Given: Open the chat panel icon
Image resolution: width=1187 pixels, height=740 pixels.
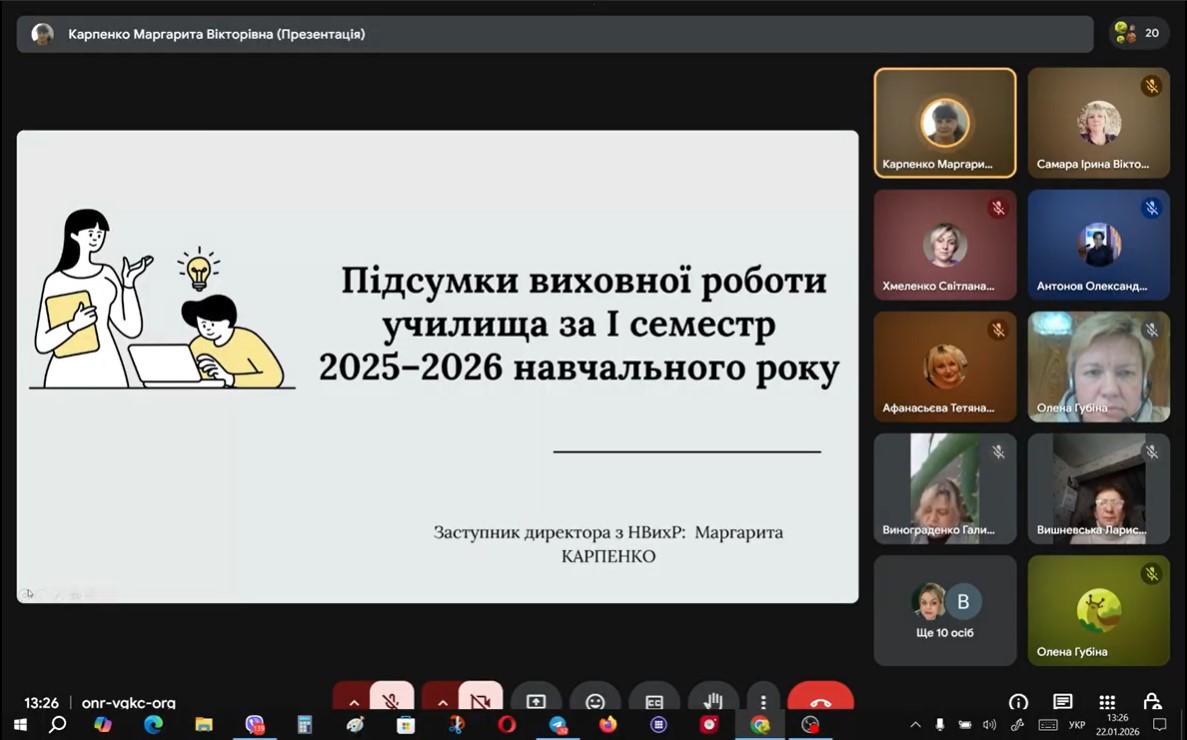Looking at the screenshot, I should click(x=1062, y=702).
